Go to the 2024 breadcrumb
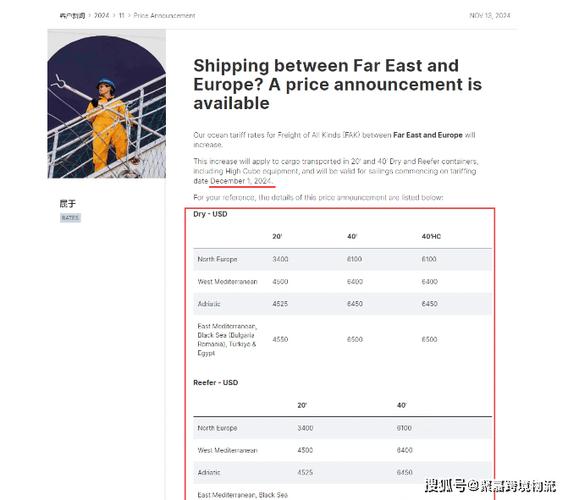The height and width of the screenshot is (500, 568). point(101,16)
